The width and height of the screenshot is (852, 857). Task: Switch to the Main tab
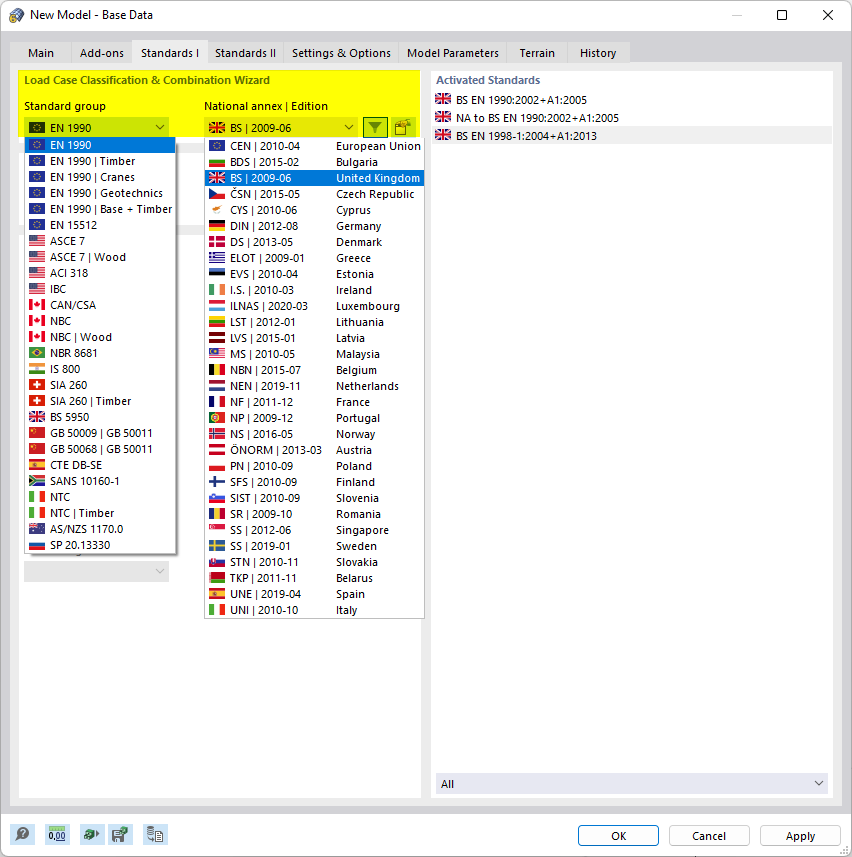tap(41, 53)
